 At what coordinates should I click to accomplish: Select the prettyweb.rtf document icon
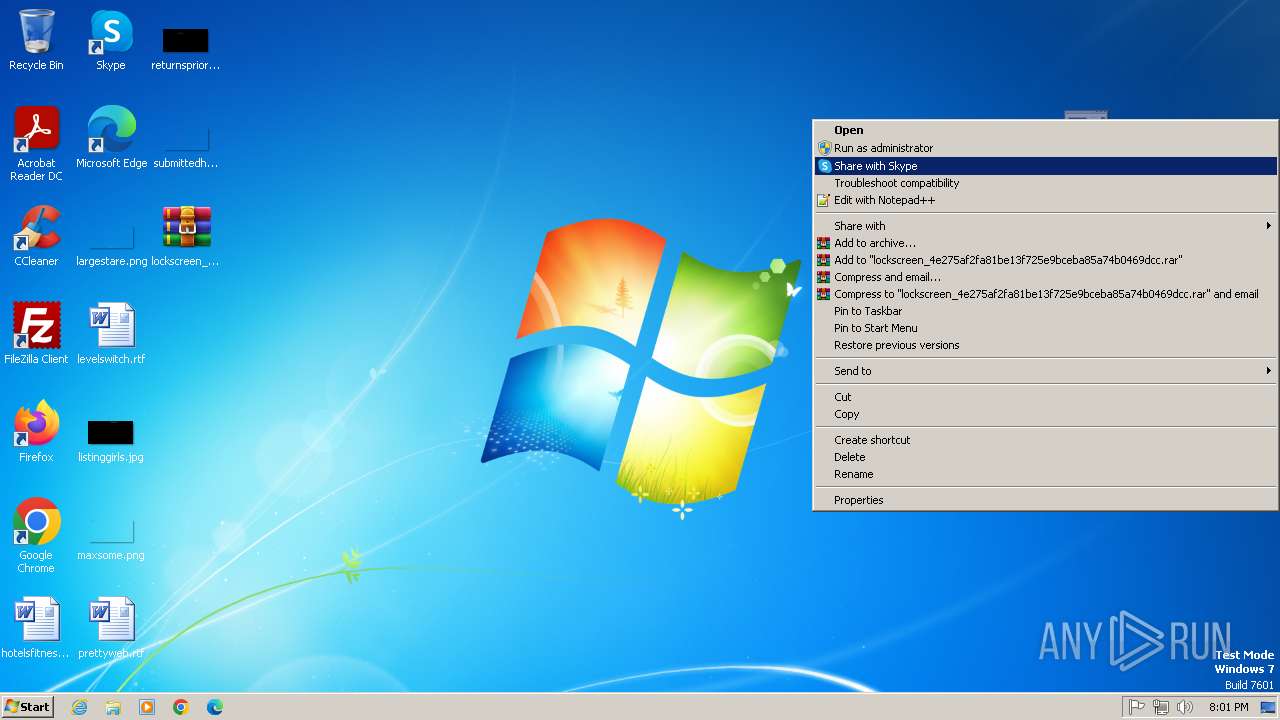click(x=111, y=628)
